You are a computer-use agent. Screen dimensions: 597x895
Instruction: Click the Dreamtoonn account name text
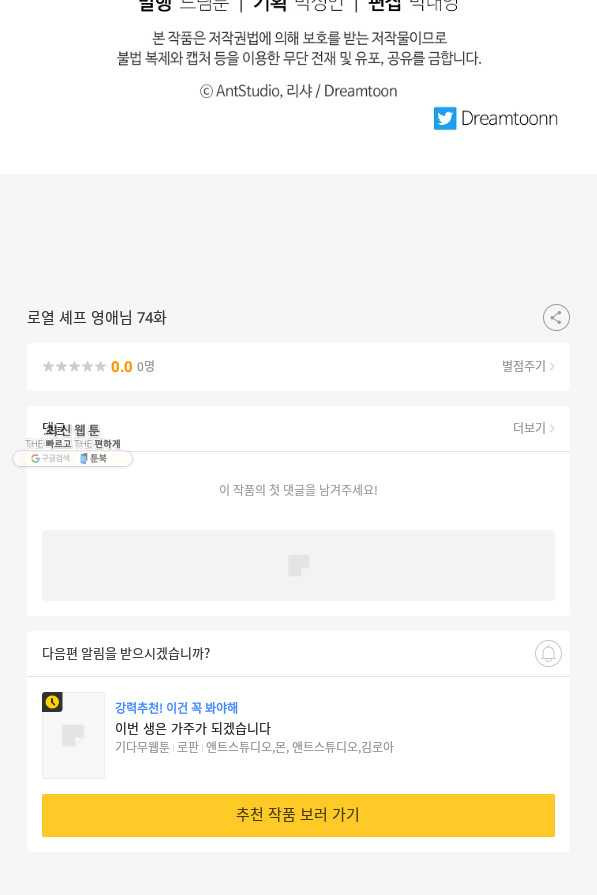[x=509, y=119]
